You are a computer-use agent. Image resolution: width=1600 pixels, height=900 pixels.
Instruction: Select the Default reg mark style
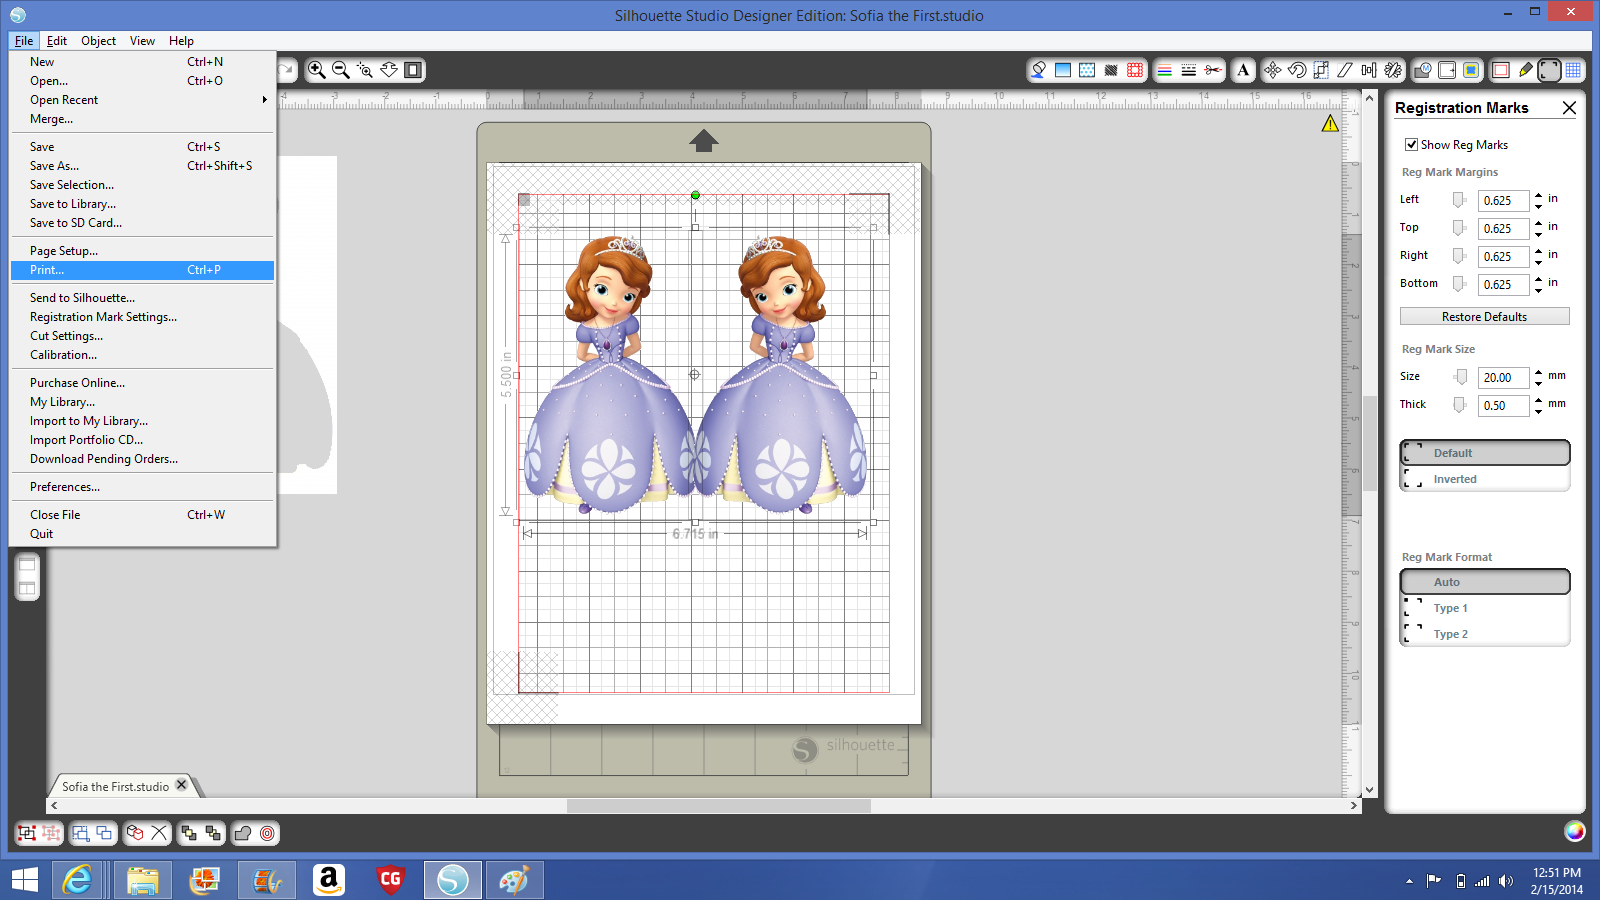[1485, 453]
